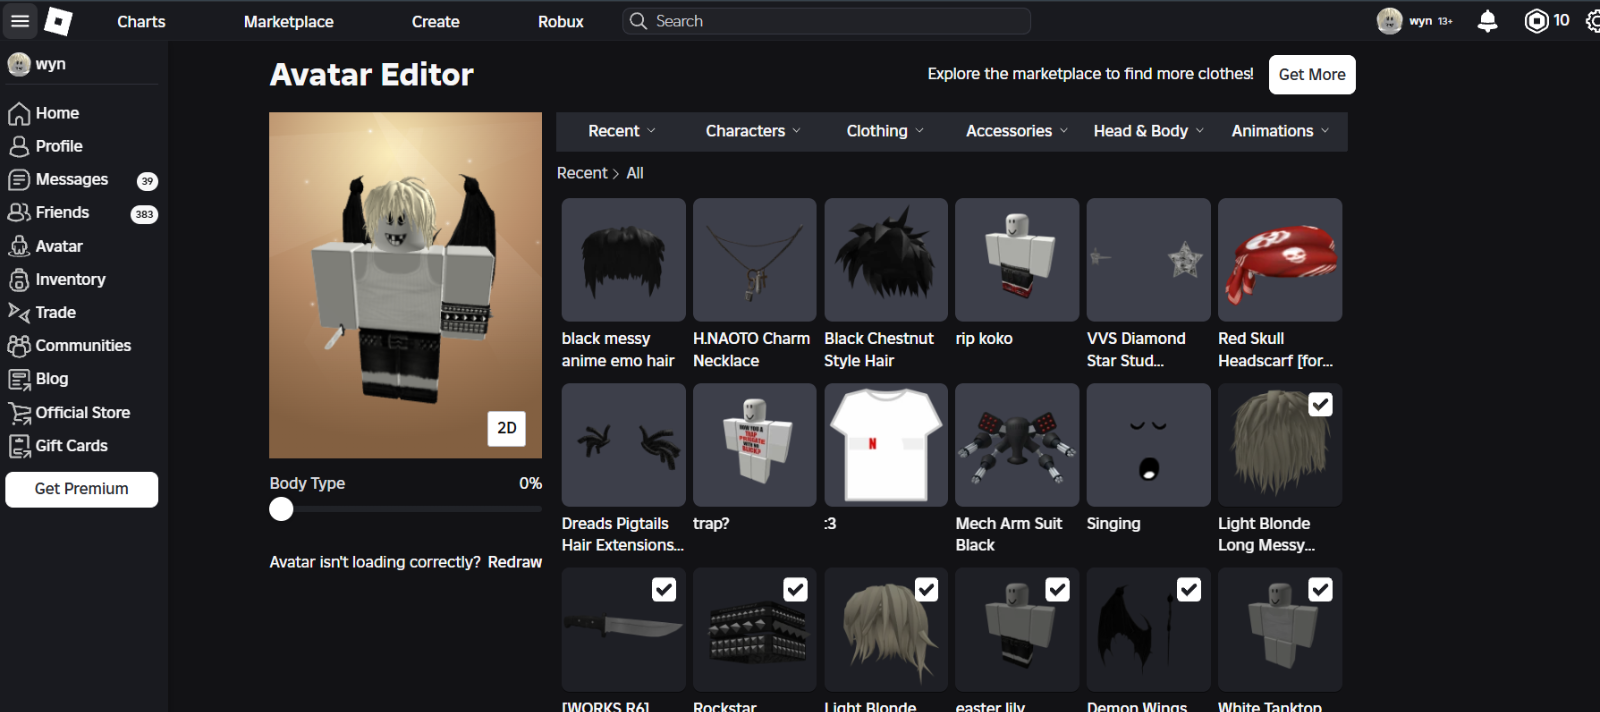Screen dimensions: 1600x712
Task: Expand the Accessories dropdown
Action: point(1016,131)
